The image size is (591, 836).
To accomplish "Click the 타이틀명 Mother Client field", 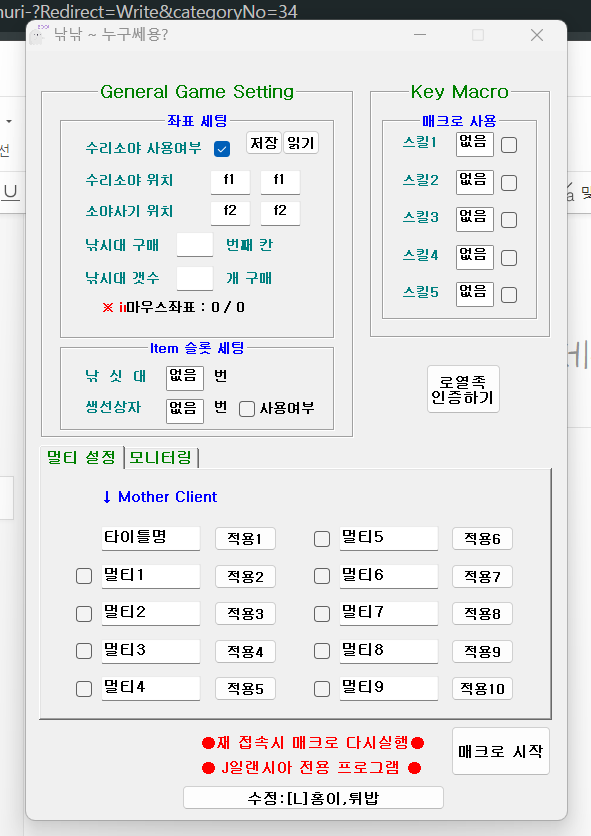I will click(x=151, y=538).
